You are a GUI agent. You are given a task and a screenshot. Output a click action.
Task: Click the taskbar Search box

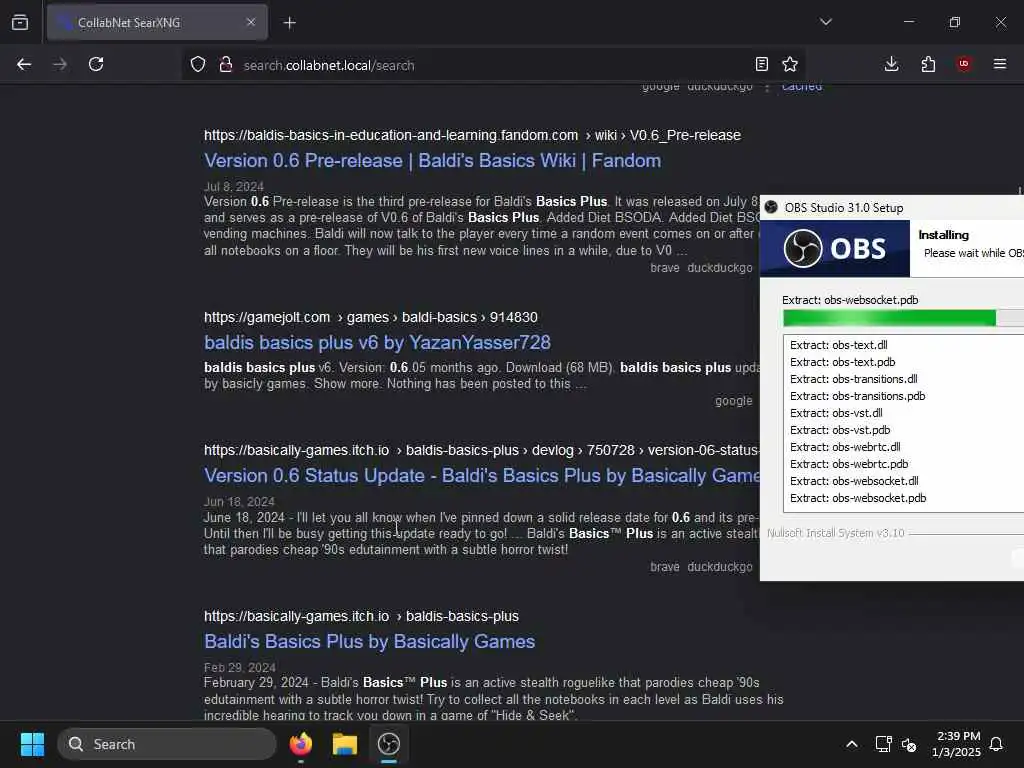(167, 744)
